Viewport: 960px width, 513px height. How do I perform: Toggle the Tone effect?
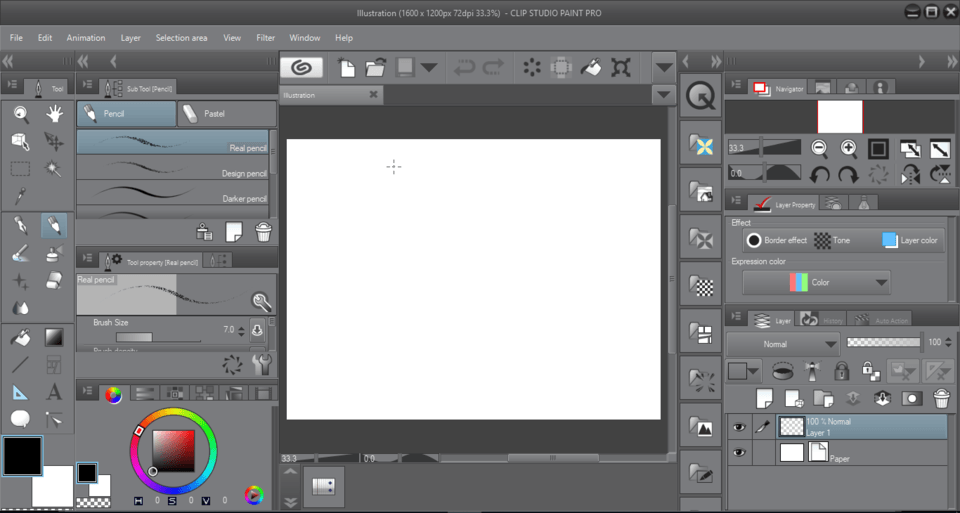pos(832,241)
